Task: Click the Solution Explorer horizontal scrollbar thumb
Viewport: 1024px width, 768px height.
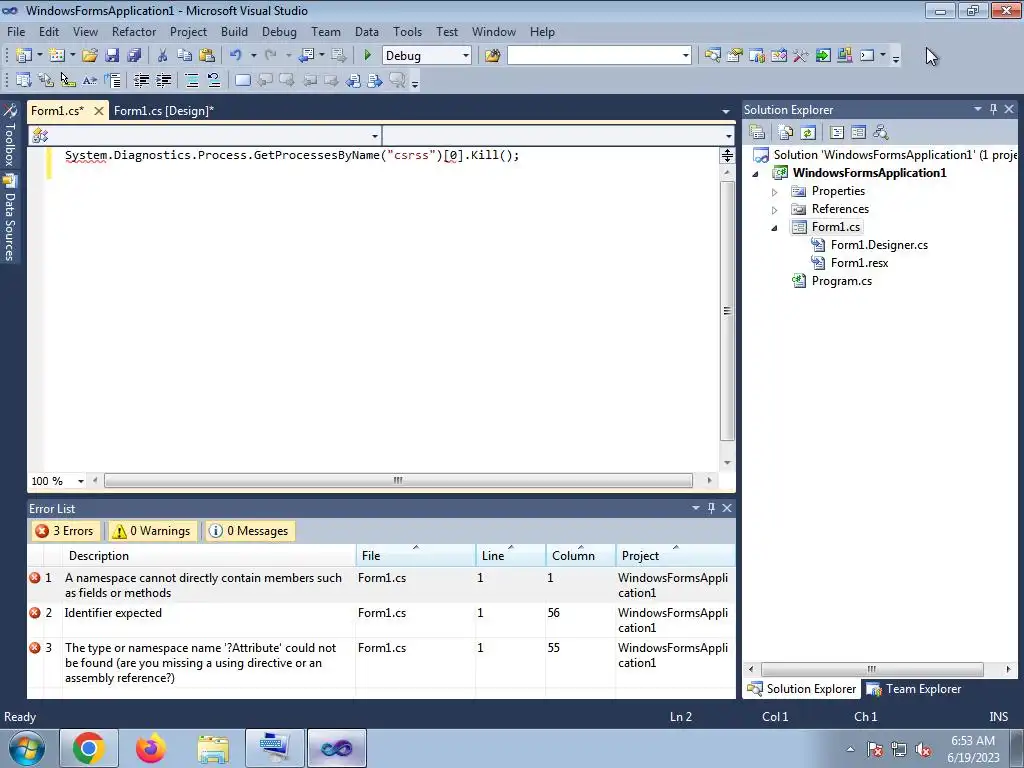Action: (872, 669)
